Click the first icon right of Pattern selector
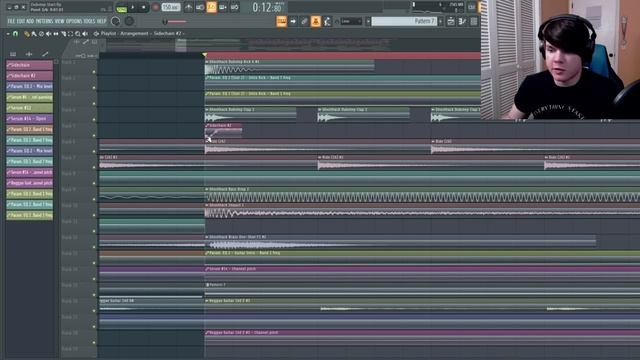This screenshot has width=640, height=360. pyautogui.click(x=451, y=21)
